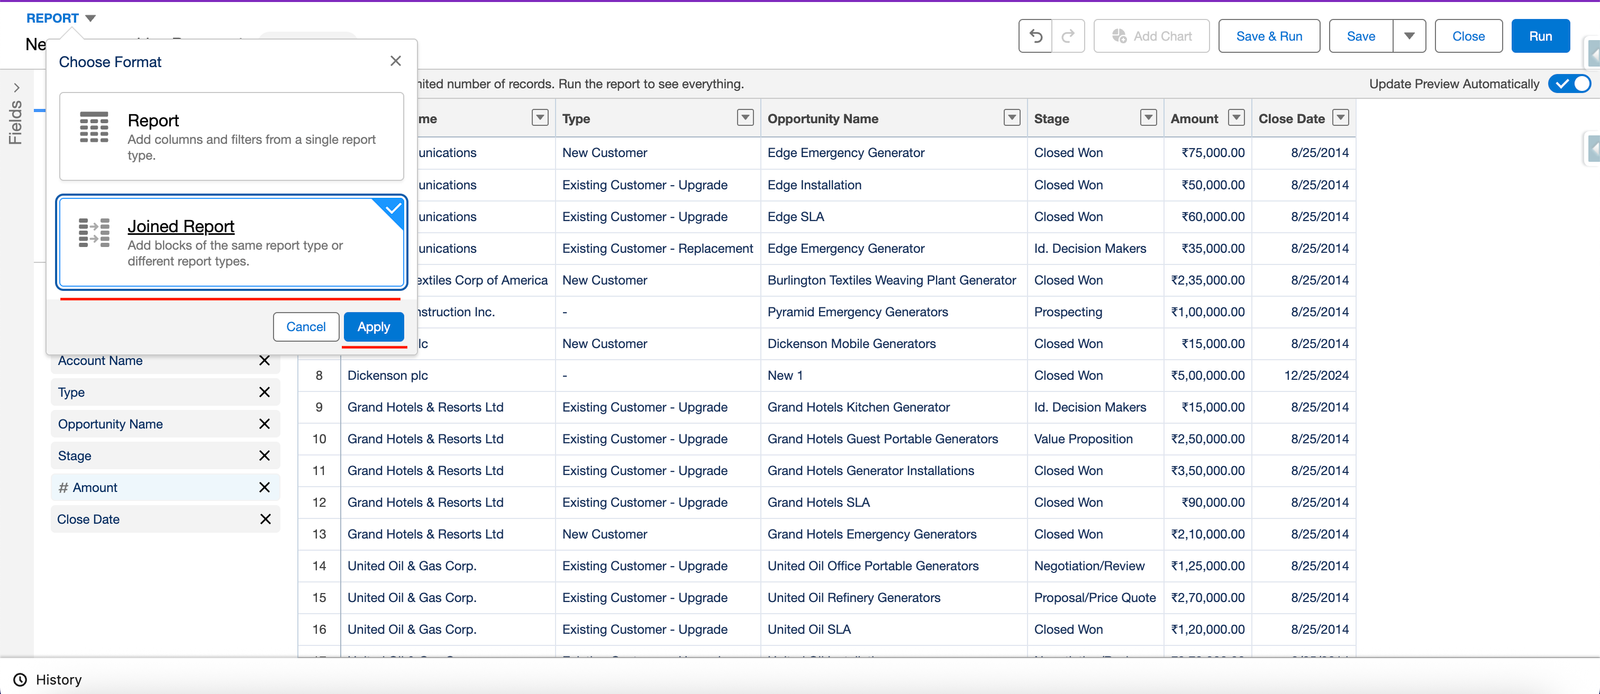Remove the Account Name column
The width and height of the screenshot is (1600, 694).
click(x=264, y=361)
